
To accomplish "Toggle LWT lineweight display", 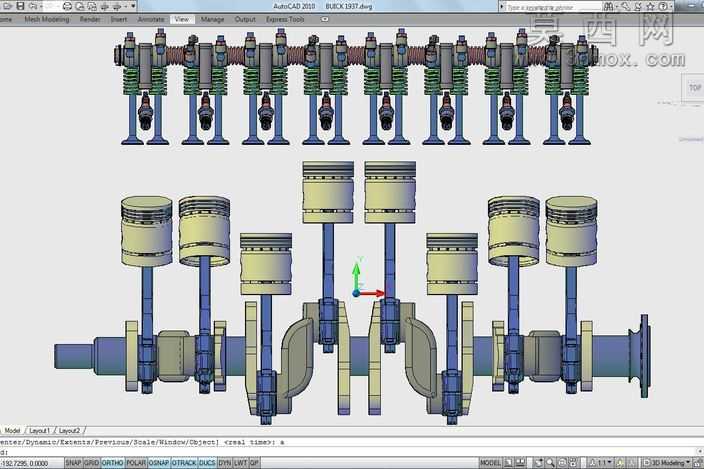I will click(x=240, y=463).
